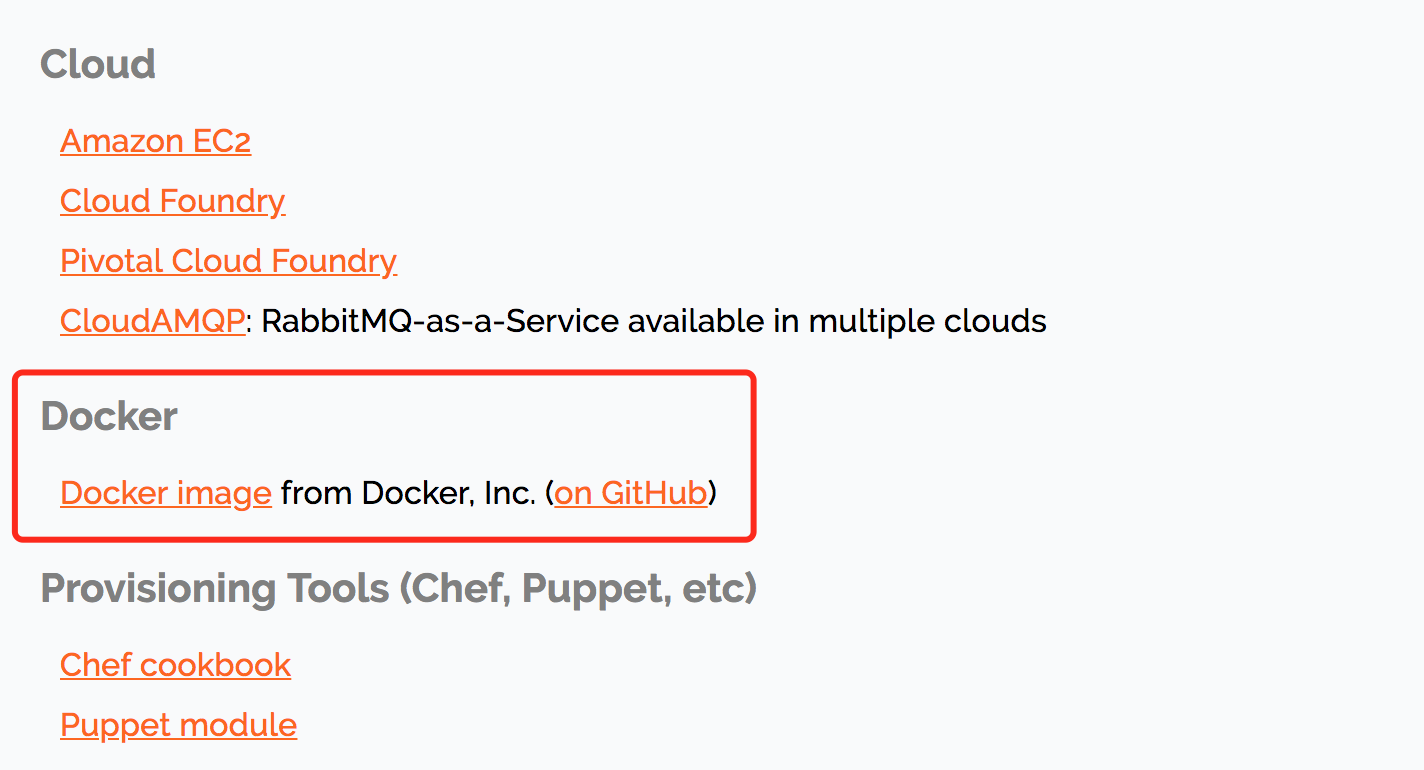Screen dimensions: 1424x770
Task: Click the word "Tools" in the heading
Action: click(335, 588)
